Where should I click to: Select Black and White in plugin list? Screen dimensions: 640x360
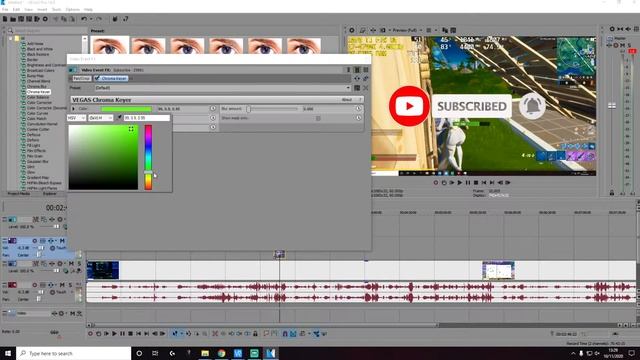40,49
